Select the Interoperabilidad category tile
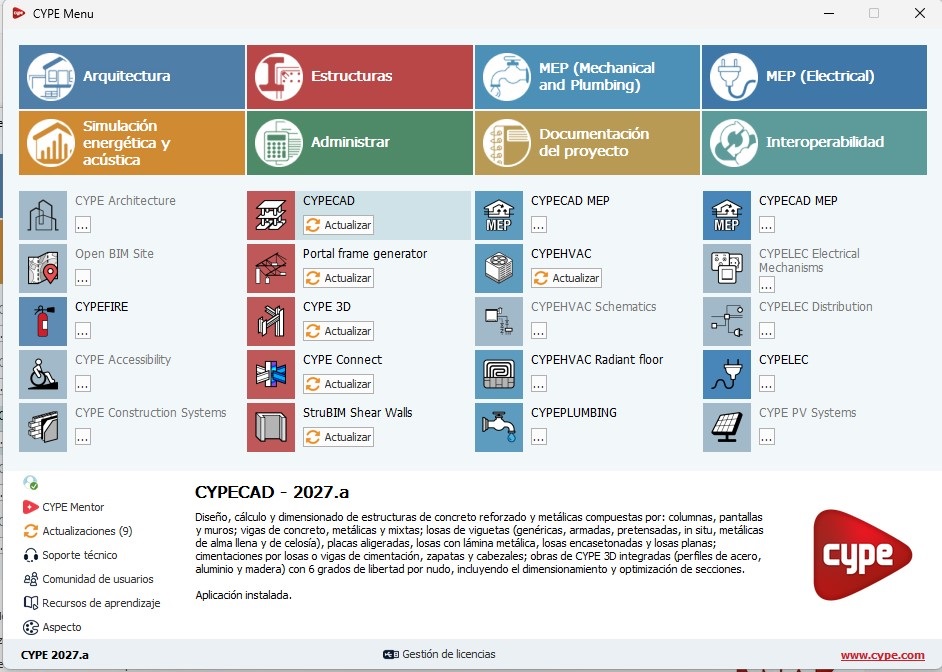This screenshot has height=672, width=942. point(814,143)
